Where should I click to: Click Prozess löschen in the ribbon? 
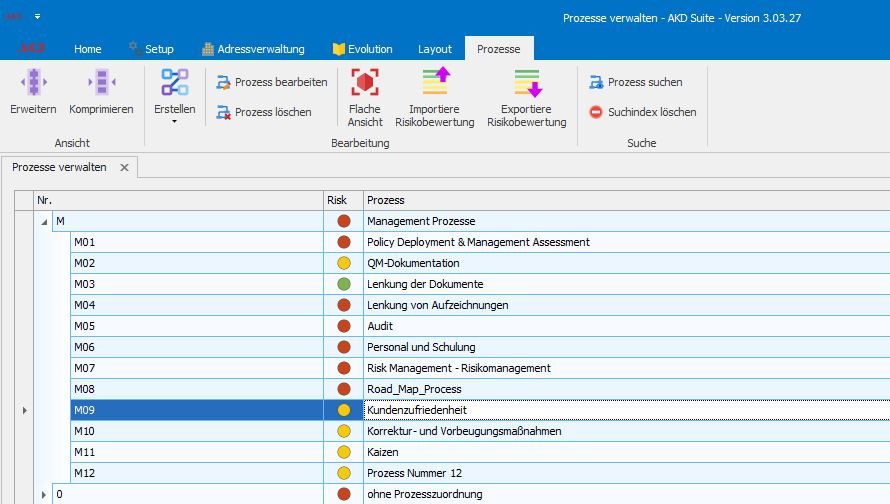point(264,112)
